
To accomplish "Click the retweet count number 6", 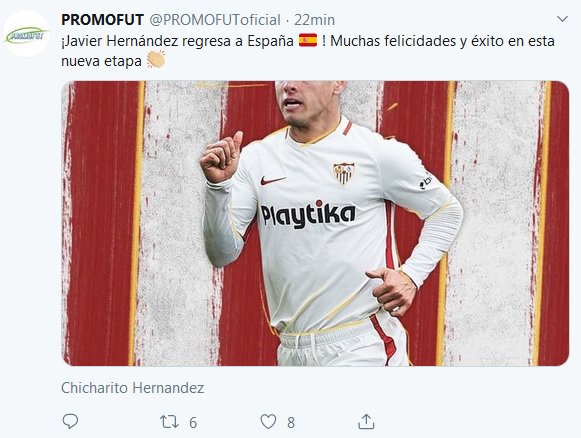I will [x=193, y=422].
